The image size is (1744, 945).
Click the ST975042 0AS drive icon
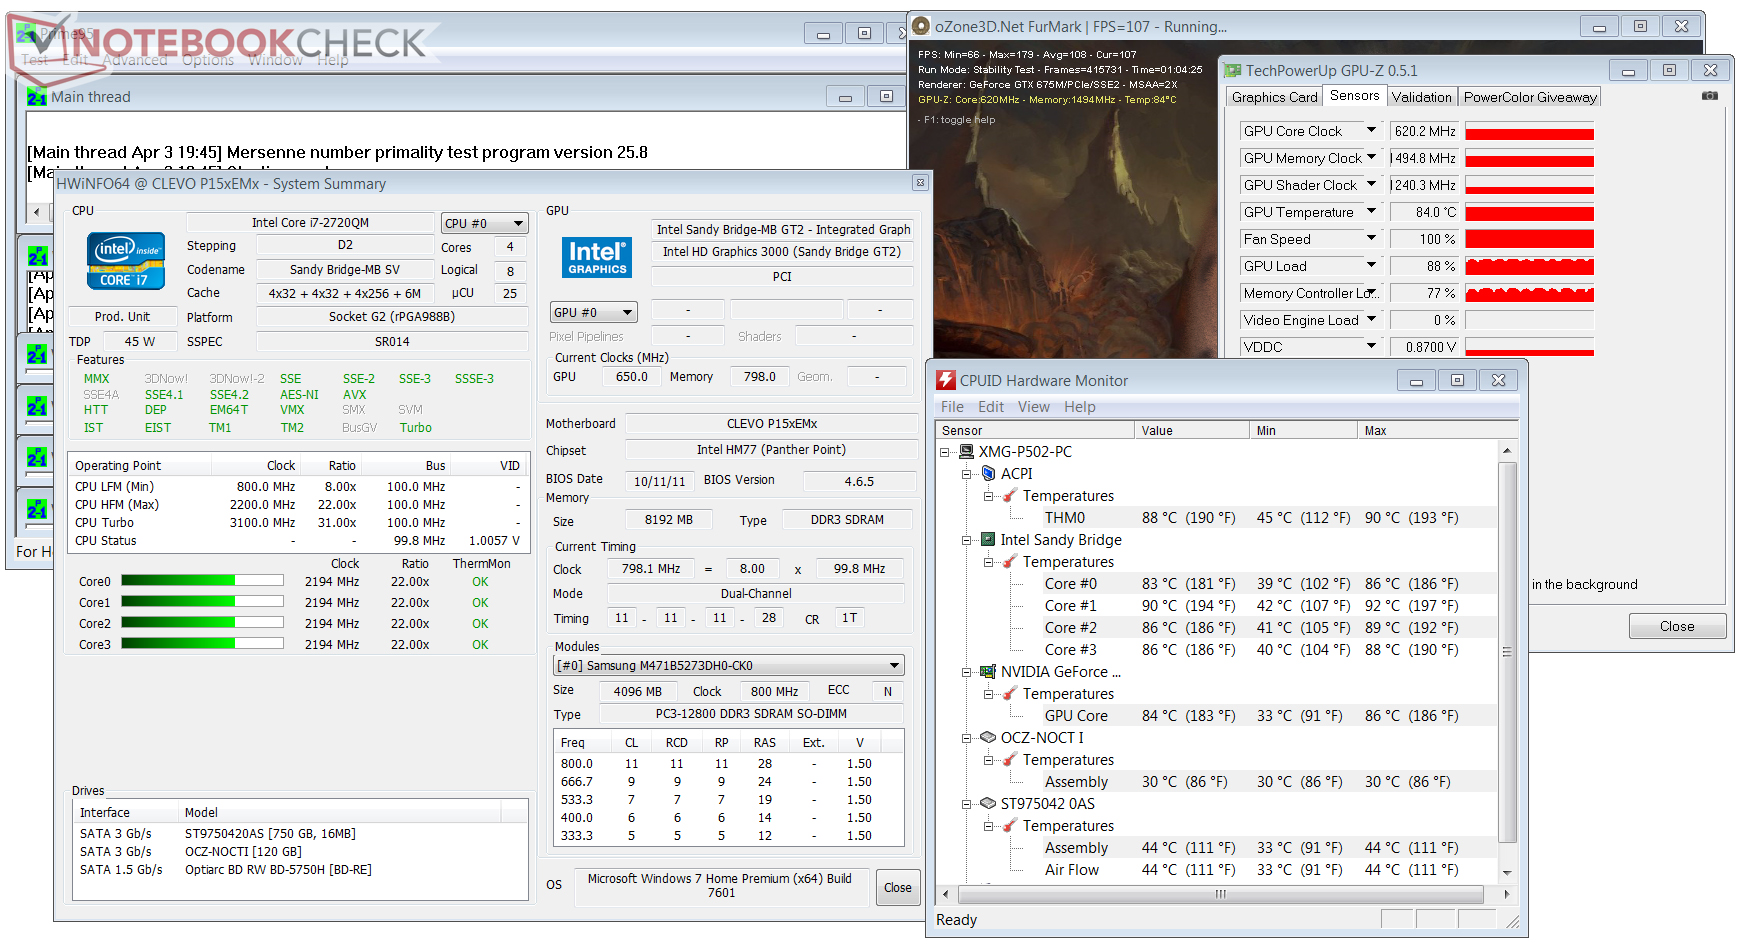click(x=988, y=803)
